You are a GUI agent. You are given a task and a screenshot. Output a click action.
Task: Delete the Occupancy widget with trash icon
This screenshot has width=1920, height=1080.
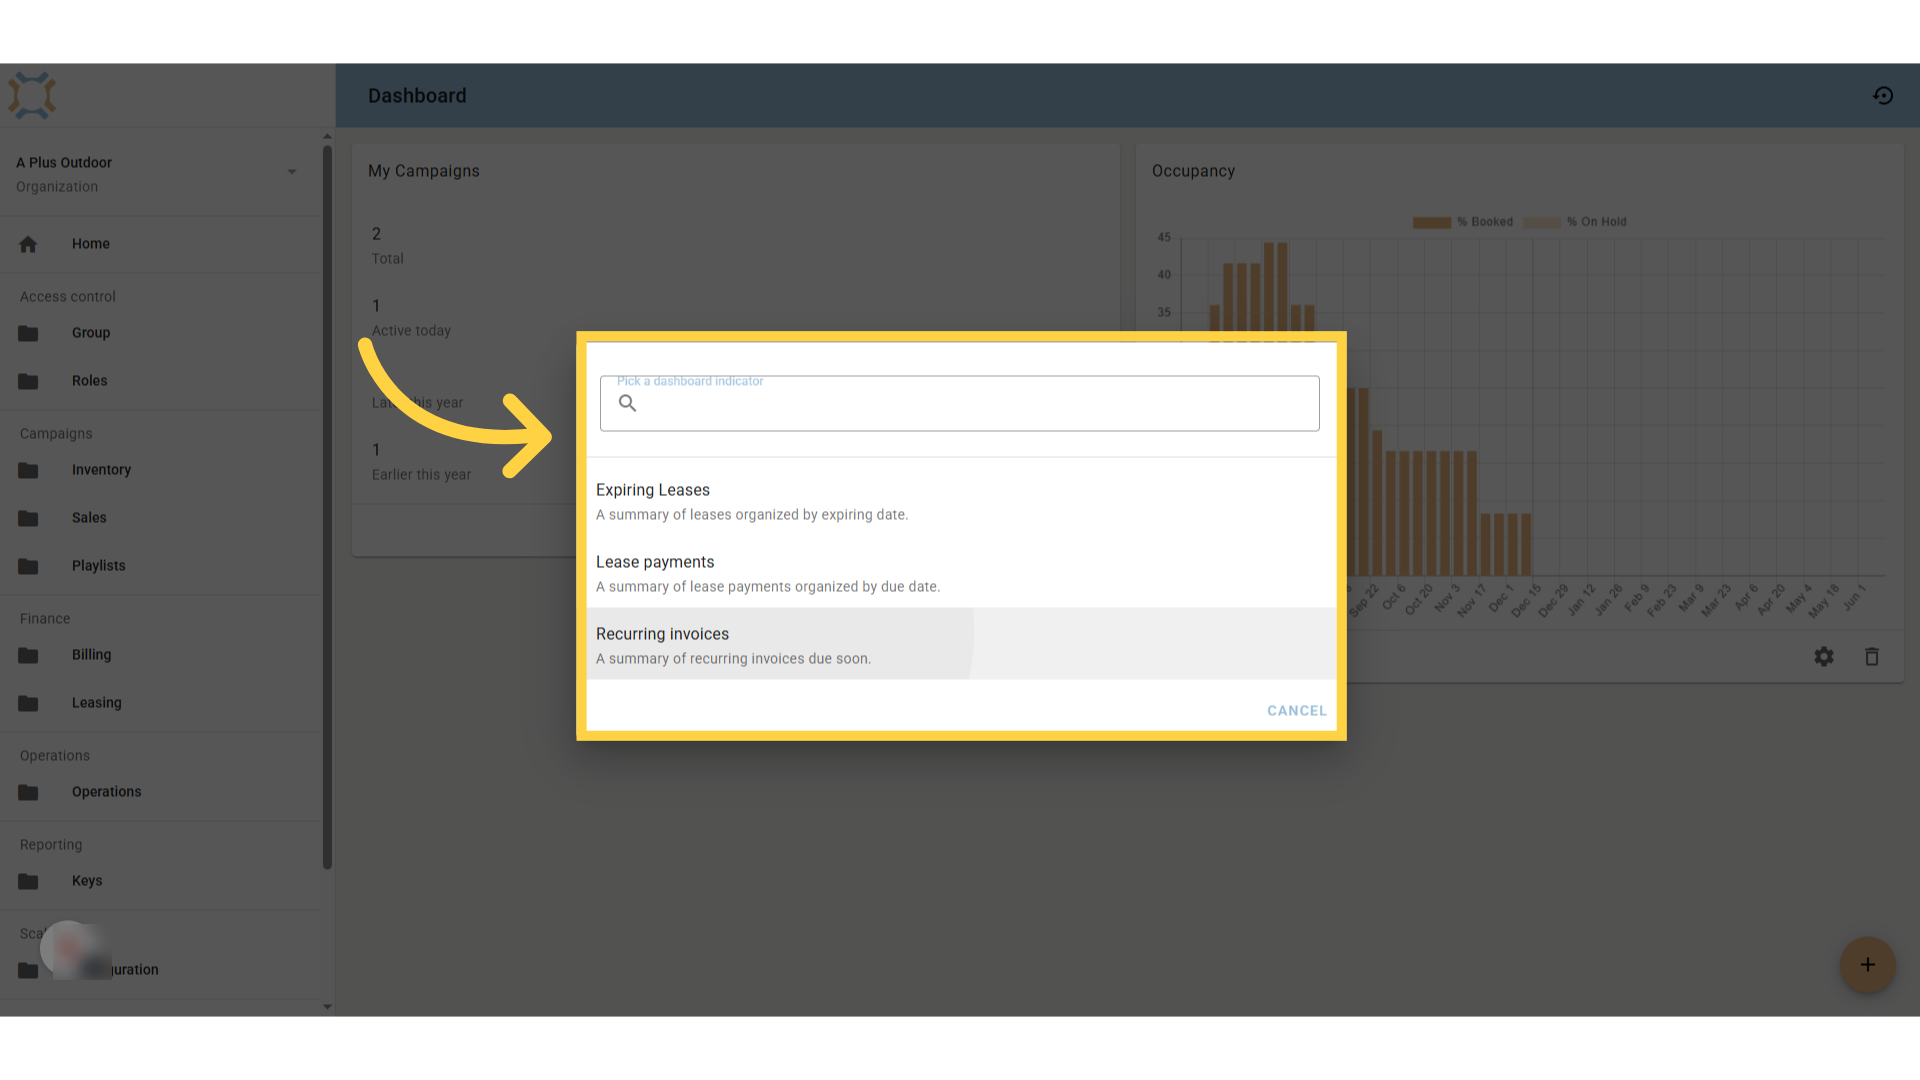coord(1872,657)
